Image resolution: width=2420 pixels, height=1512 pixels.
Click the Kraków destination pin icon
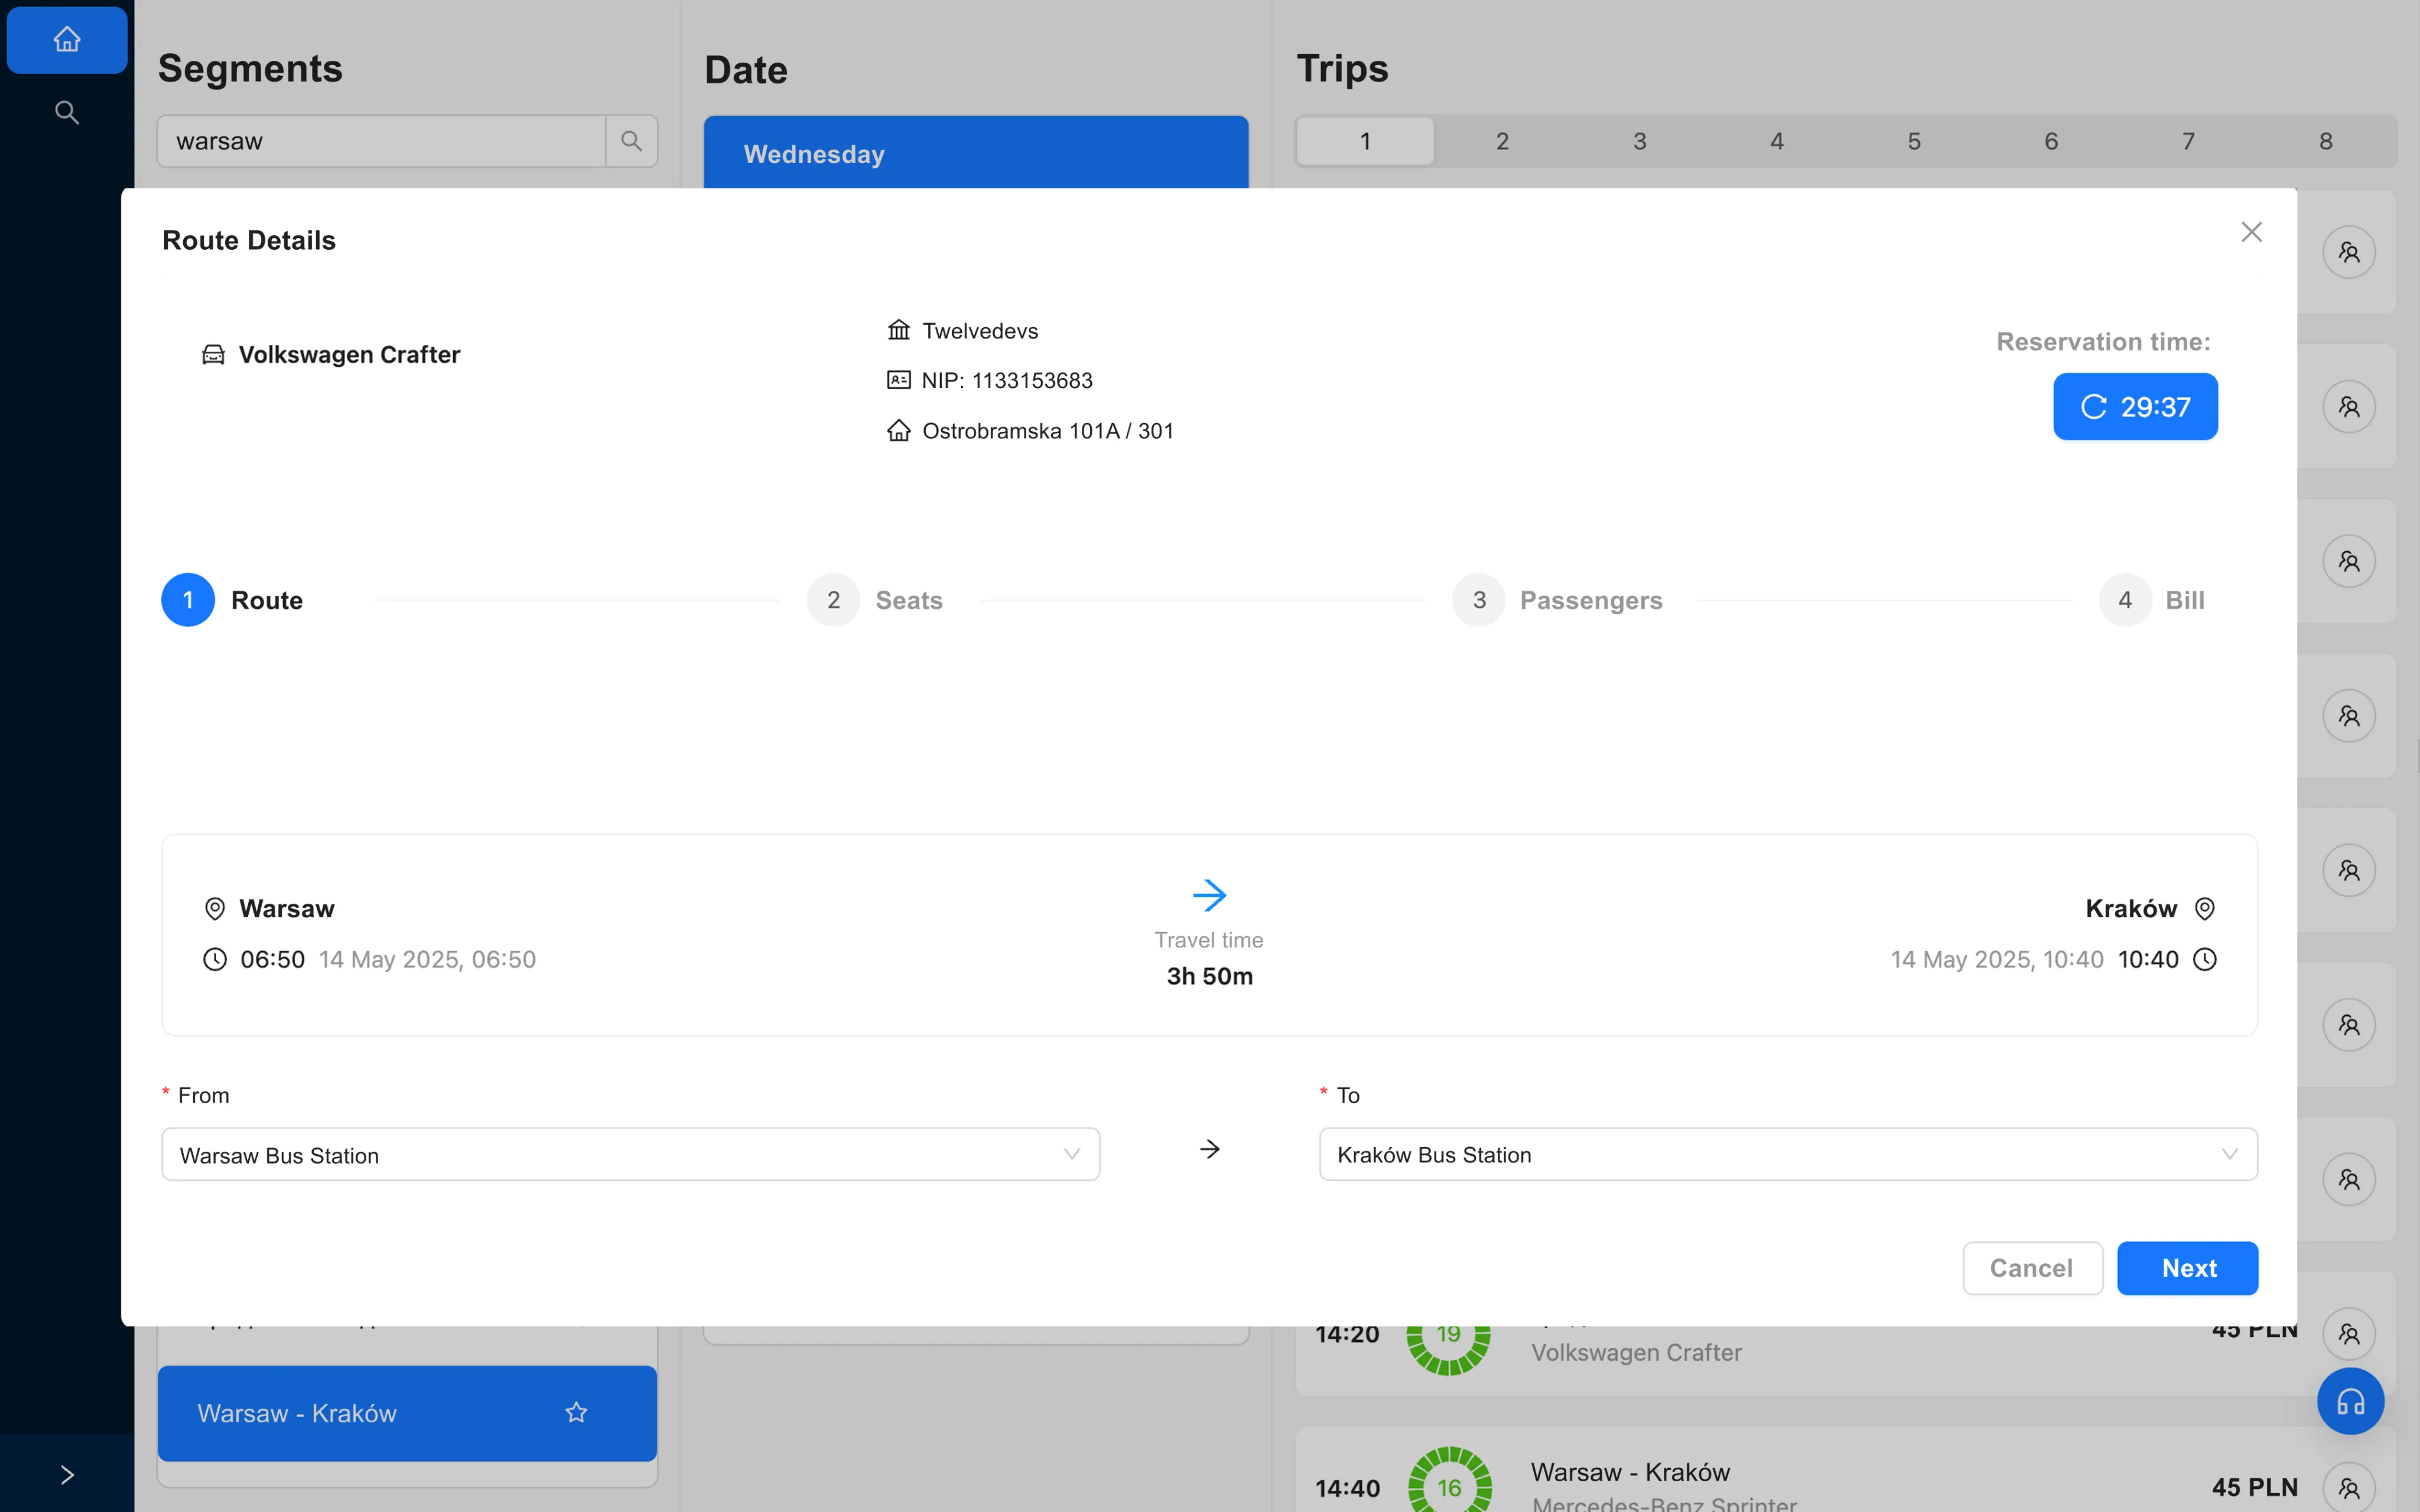point(2205,908)
